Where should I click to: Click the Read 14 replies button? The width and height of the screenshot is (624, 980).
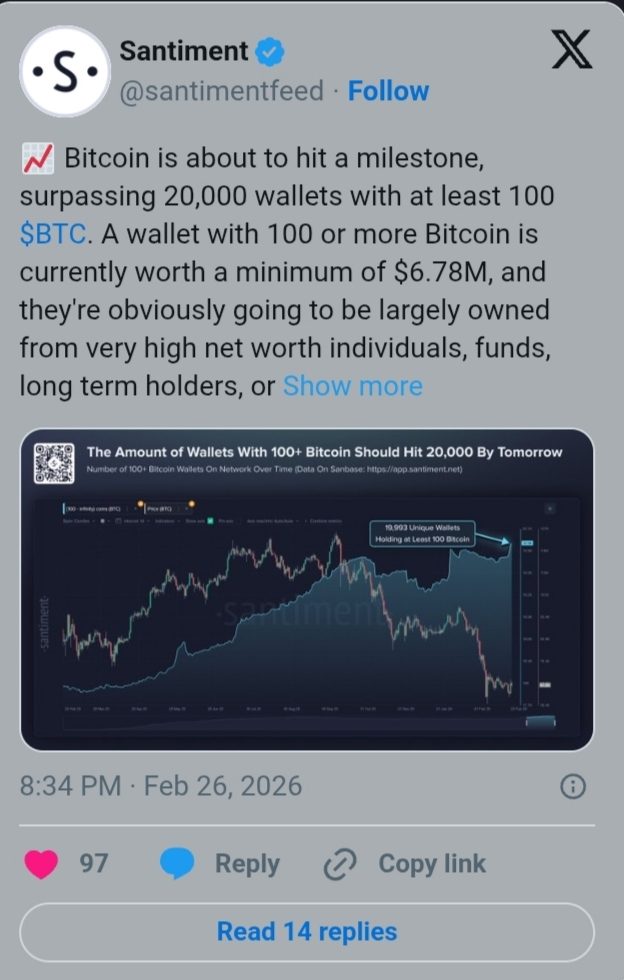[x=307, y=932]
